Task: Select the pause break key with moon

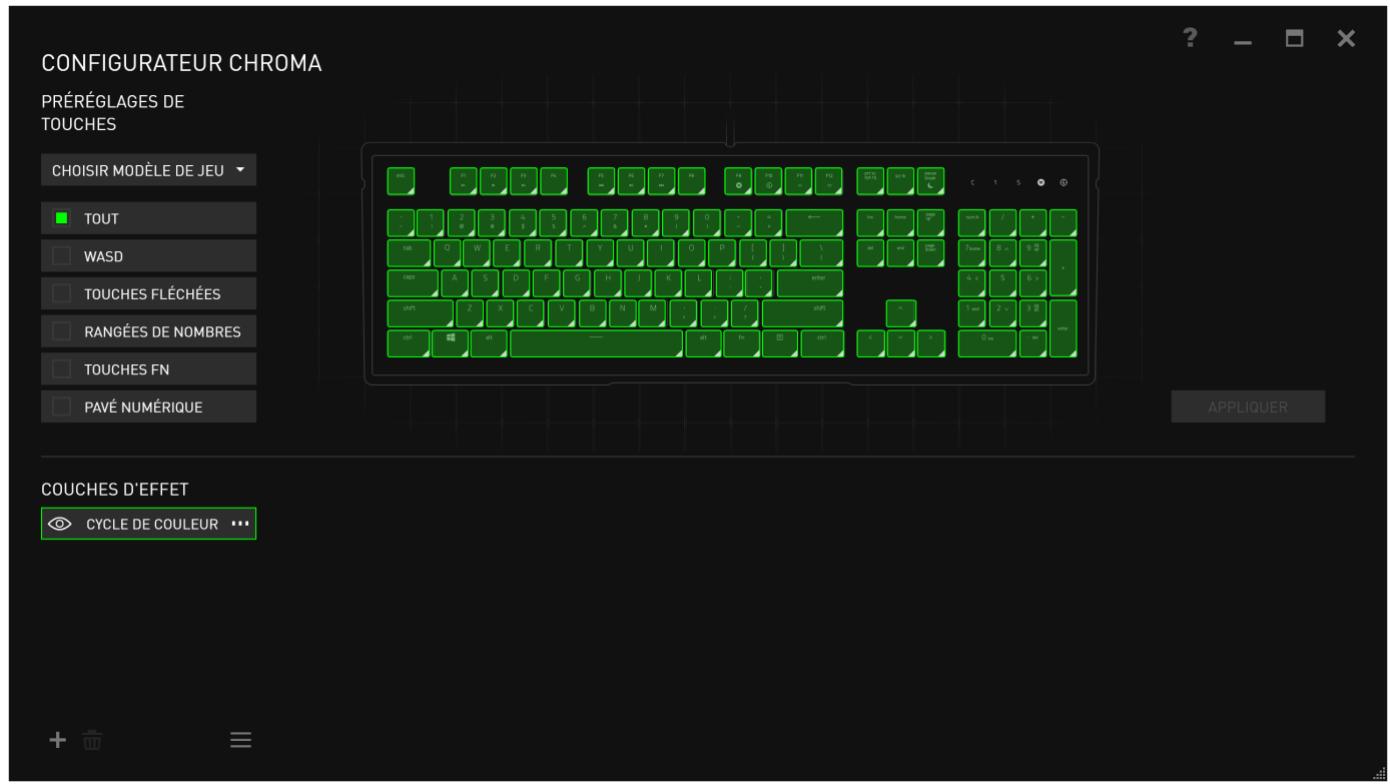Action: 931,181
